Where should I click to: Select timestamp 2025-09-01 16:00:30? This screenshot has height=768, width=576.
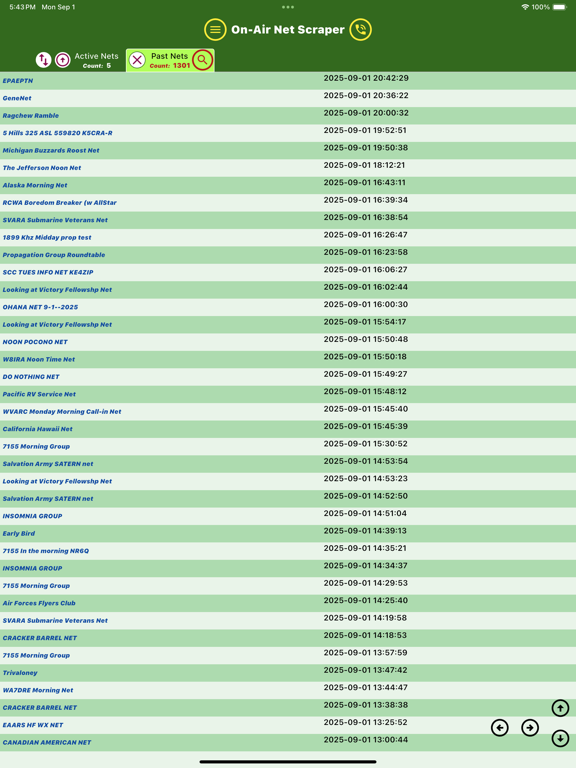click(366, 304)
